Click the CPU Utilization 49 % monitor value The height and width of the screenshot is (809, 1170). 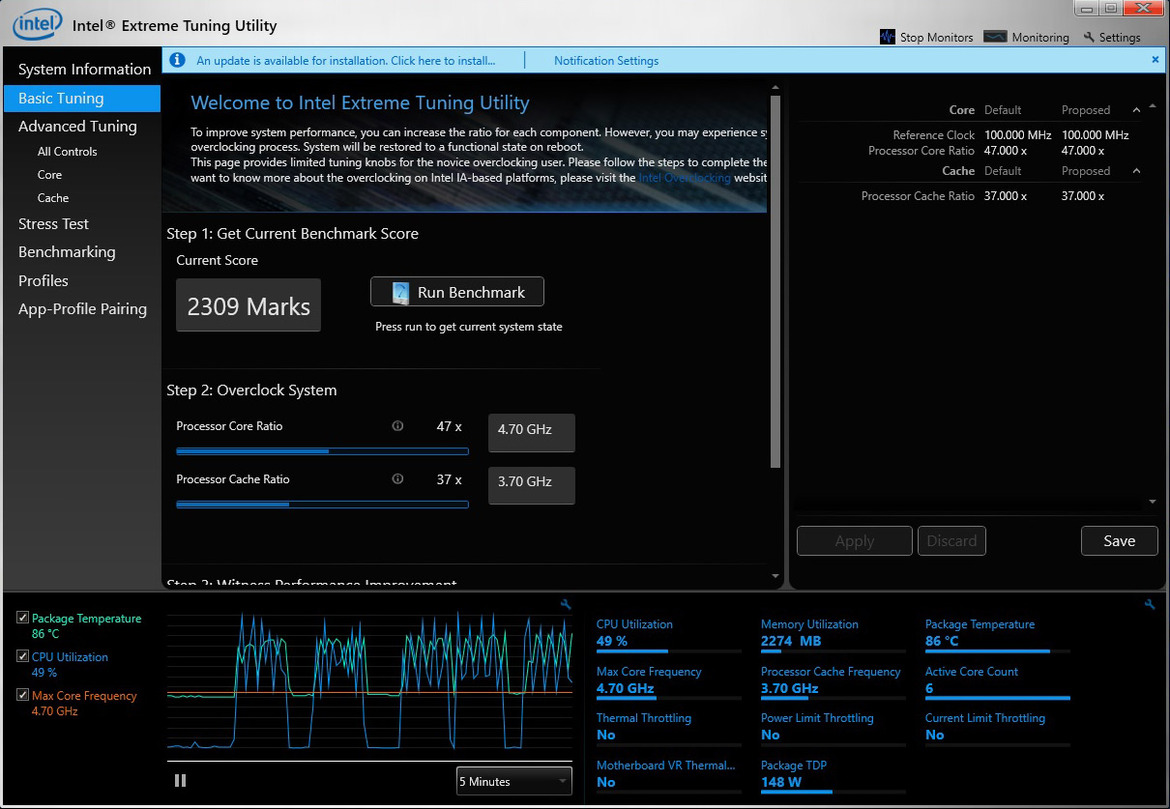tap(612, 640)
